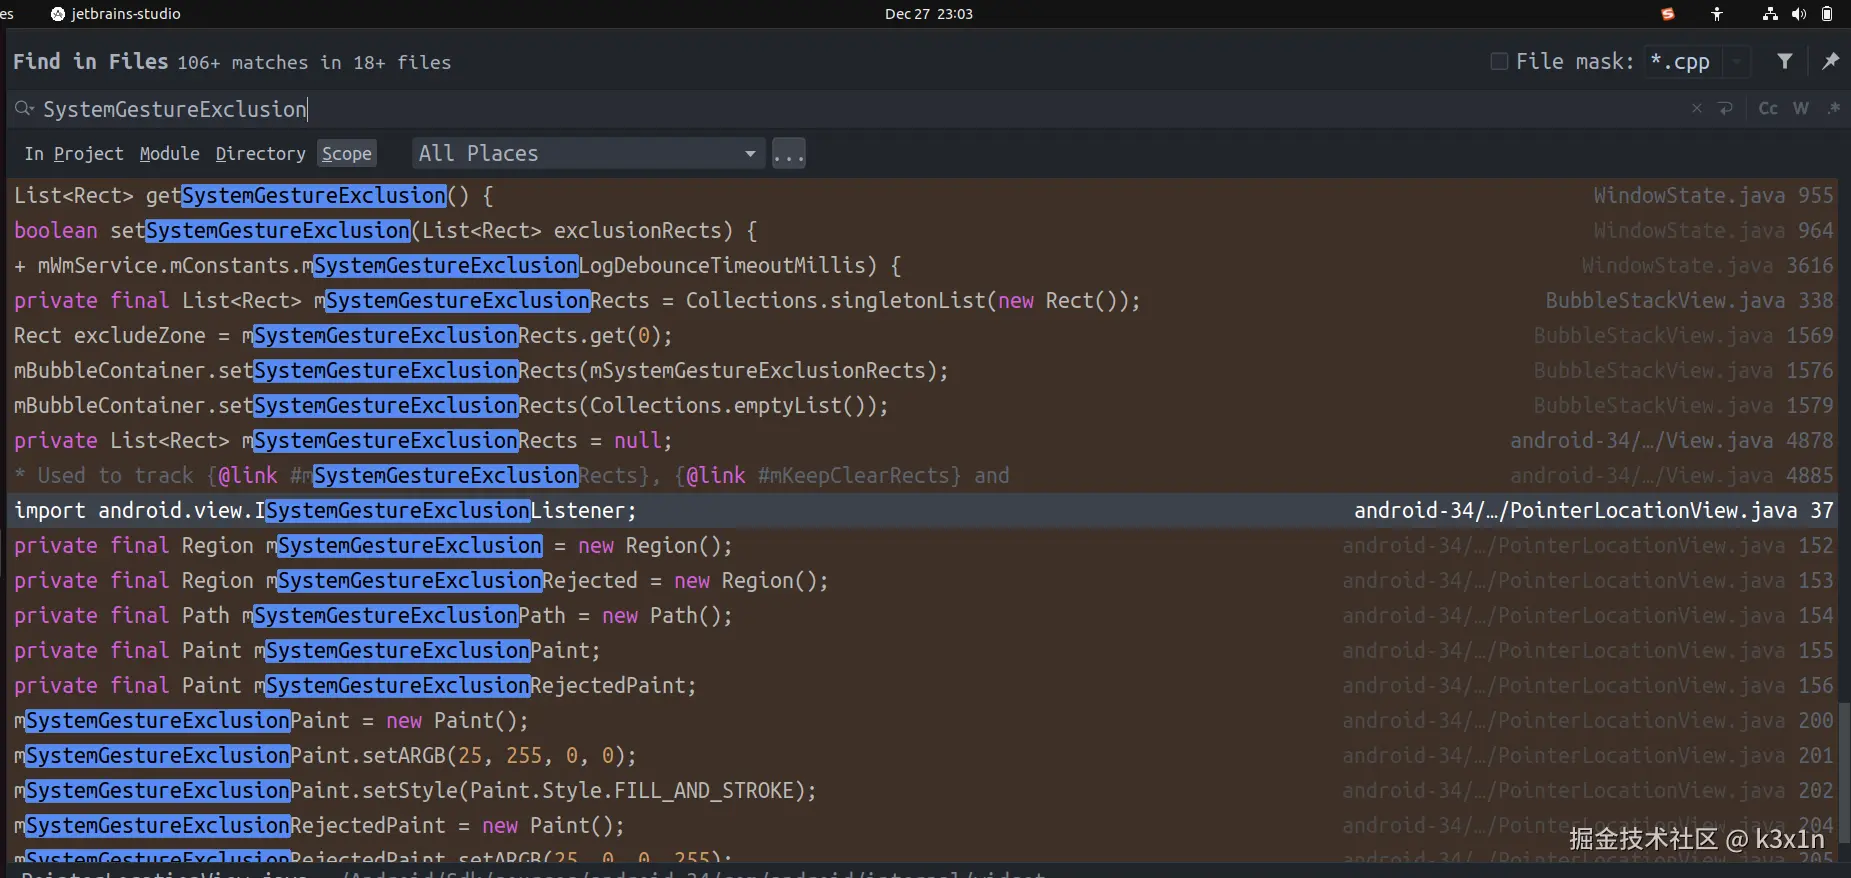
Task: Click the battery icon in system tray
Action: pyautogui.click(x=1827, y=14)
